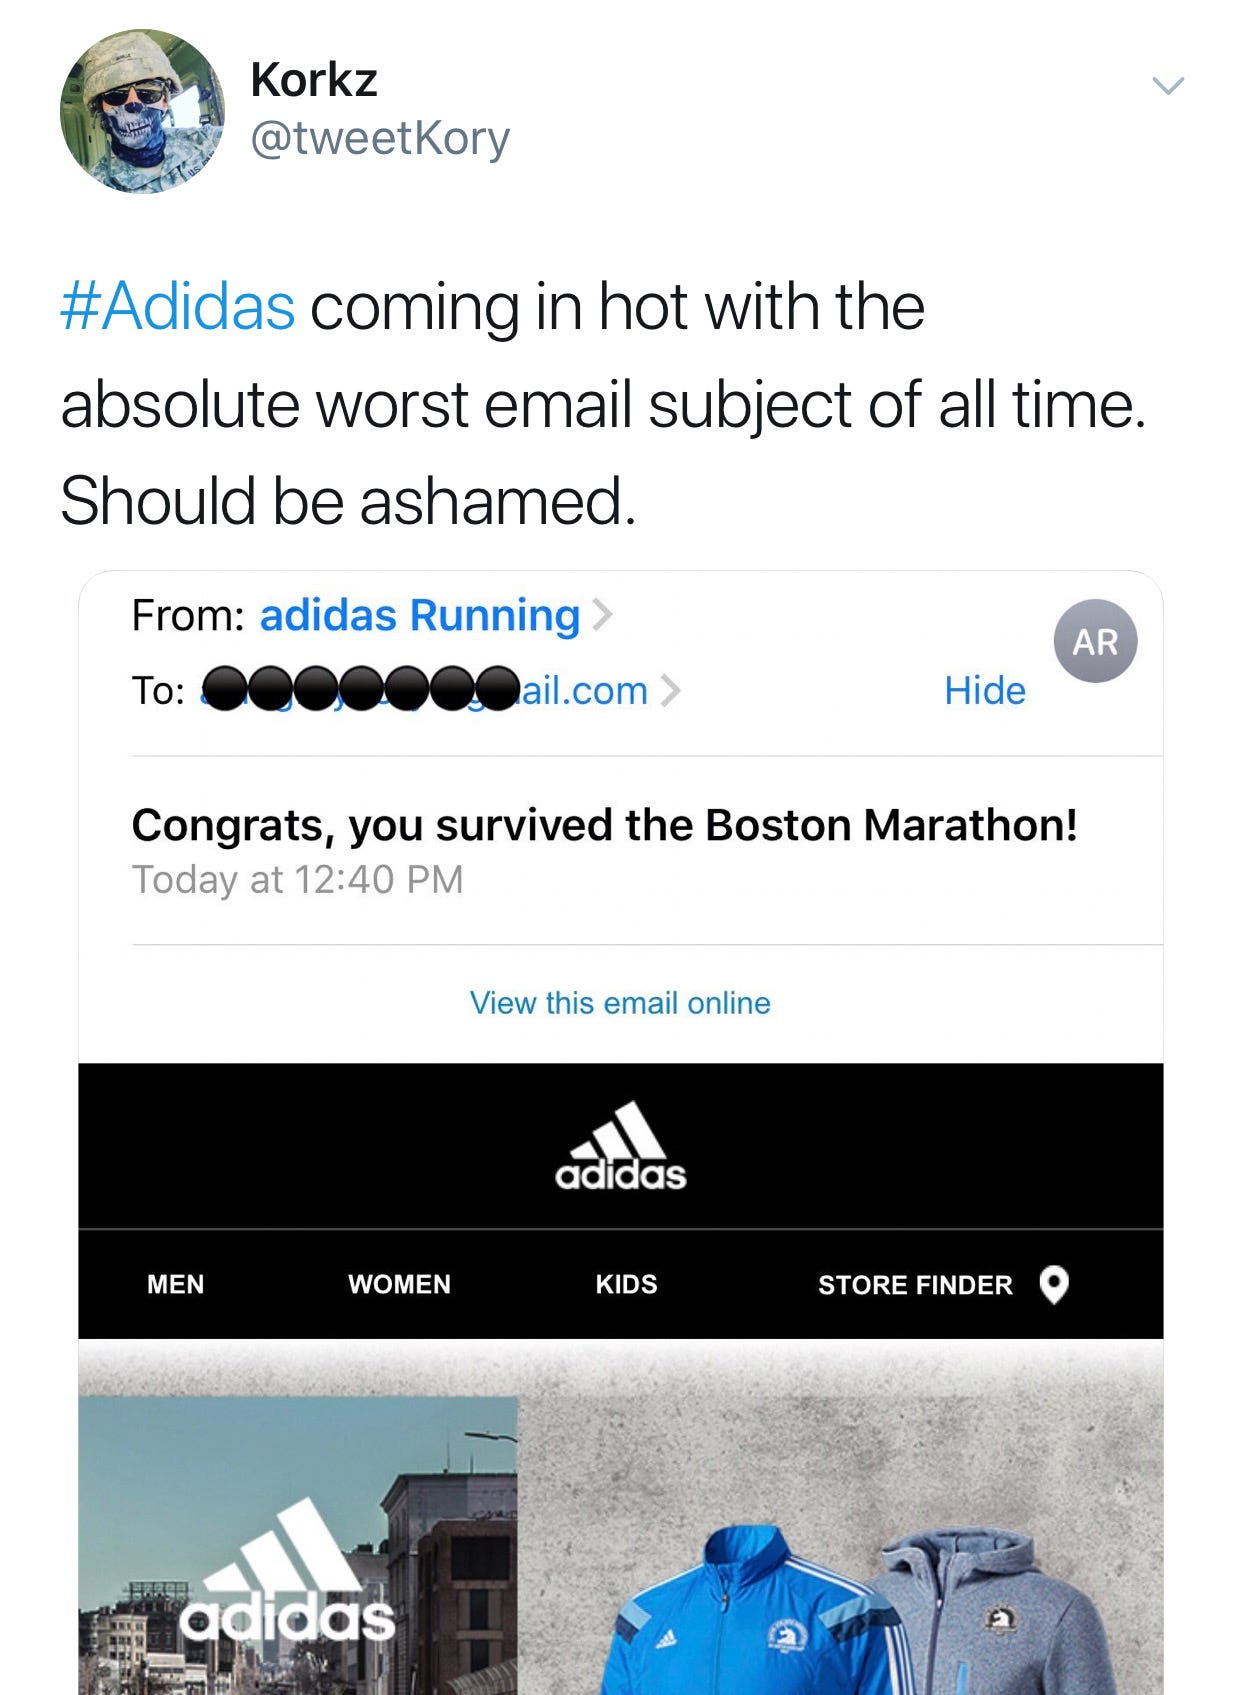Click the View this email online link

(621, 1002)
